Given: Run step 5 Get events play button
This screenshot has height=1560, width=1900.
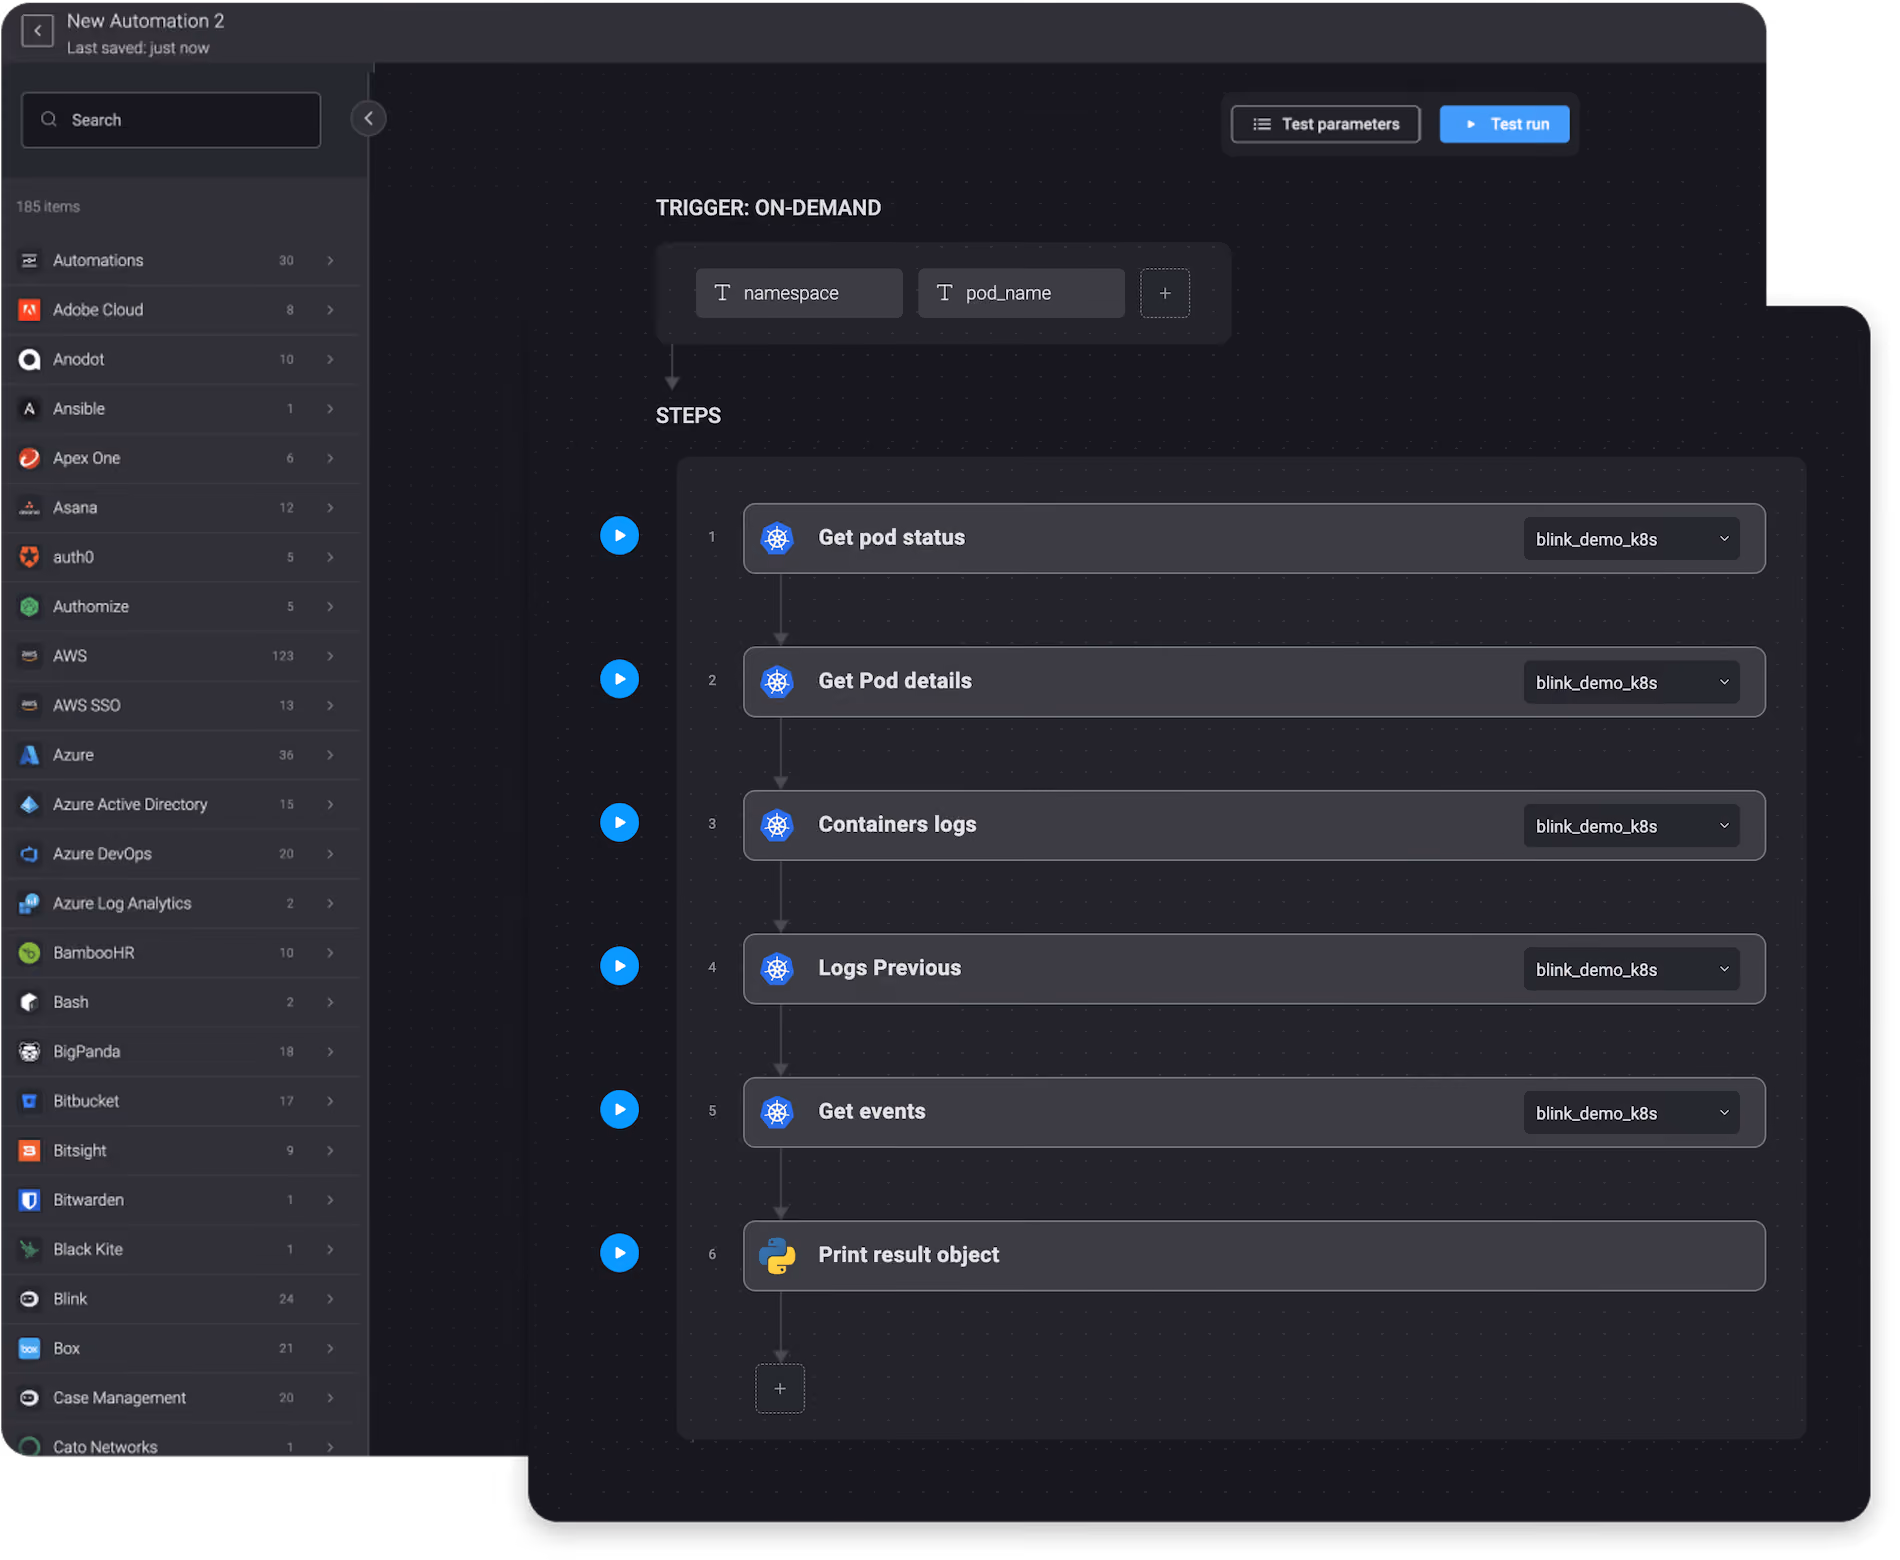Looking at the screenshot, I should [619, 1110].
